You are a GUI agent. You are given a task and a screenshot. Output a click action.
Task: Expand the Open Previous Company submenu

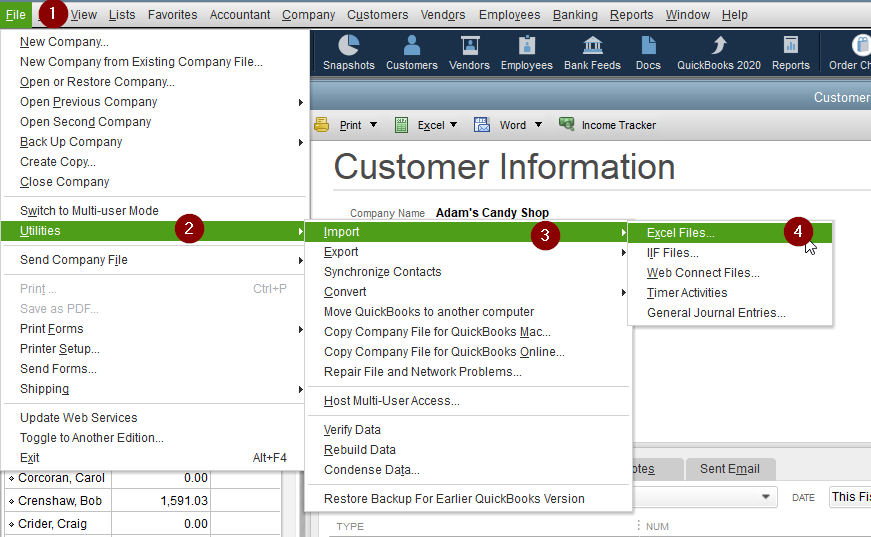(x=300, y=102)
